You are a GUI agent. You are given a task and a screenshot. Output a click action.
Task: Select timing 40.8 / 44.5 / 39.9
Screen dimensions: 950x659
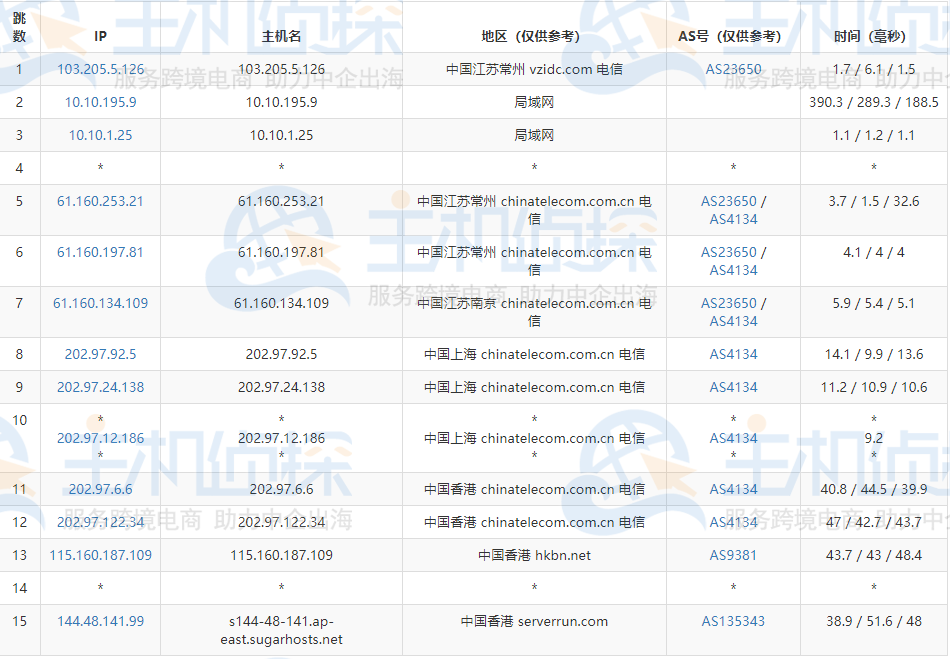point(874,489)
